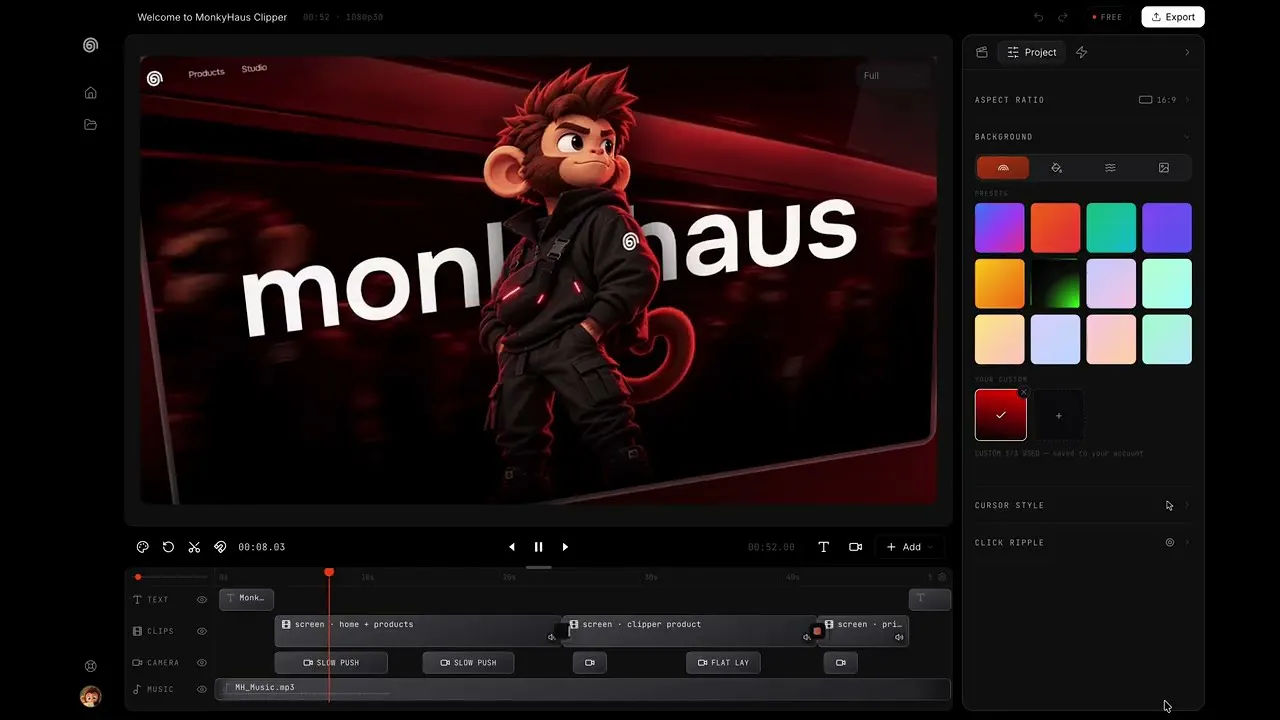Toggle visibility of the Camera track

pos(202,662)
